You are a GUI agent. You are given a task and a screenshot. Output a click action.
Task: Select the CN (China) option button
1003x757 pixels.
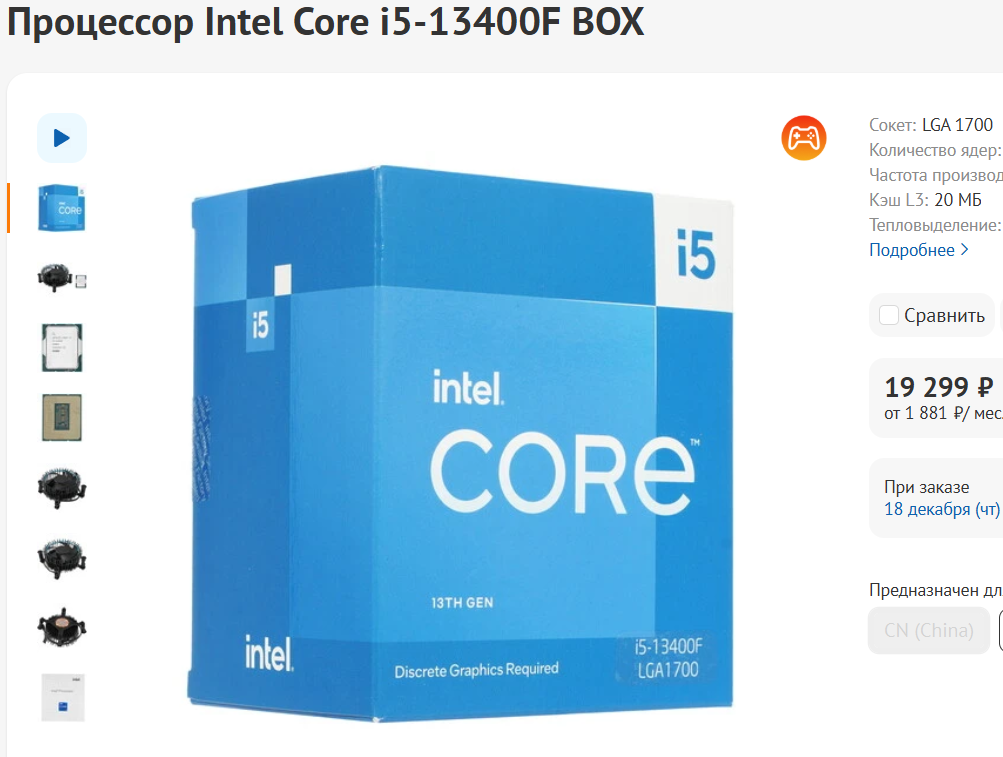[928, 630]
